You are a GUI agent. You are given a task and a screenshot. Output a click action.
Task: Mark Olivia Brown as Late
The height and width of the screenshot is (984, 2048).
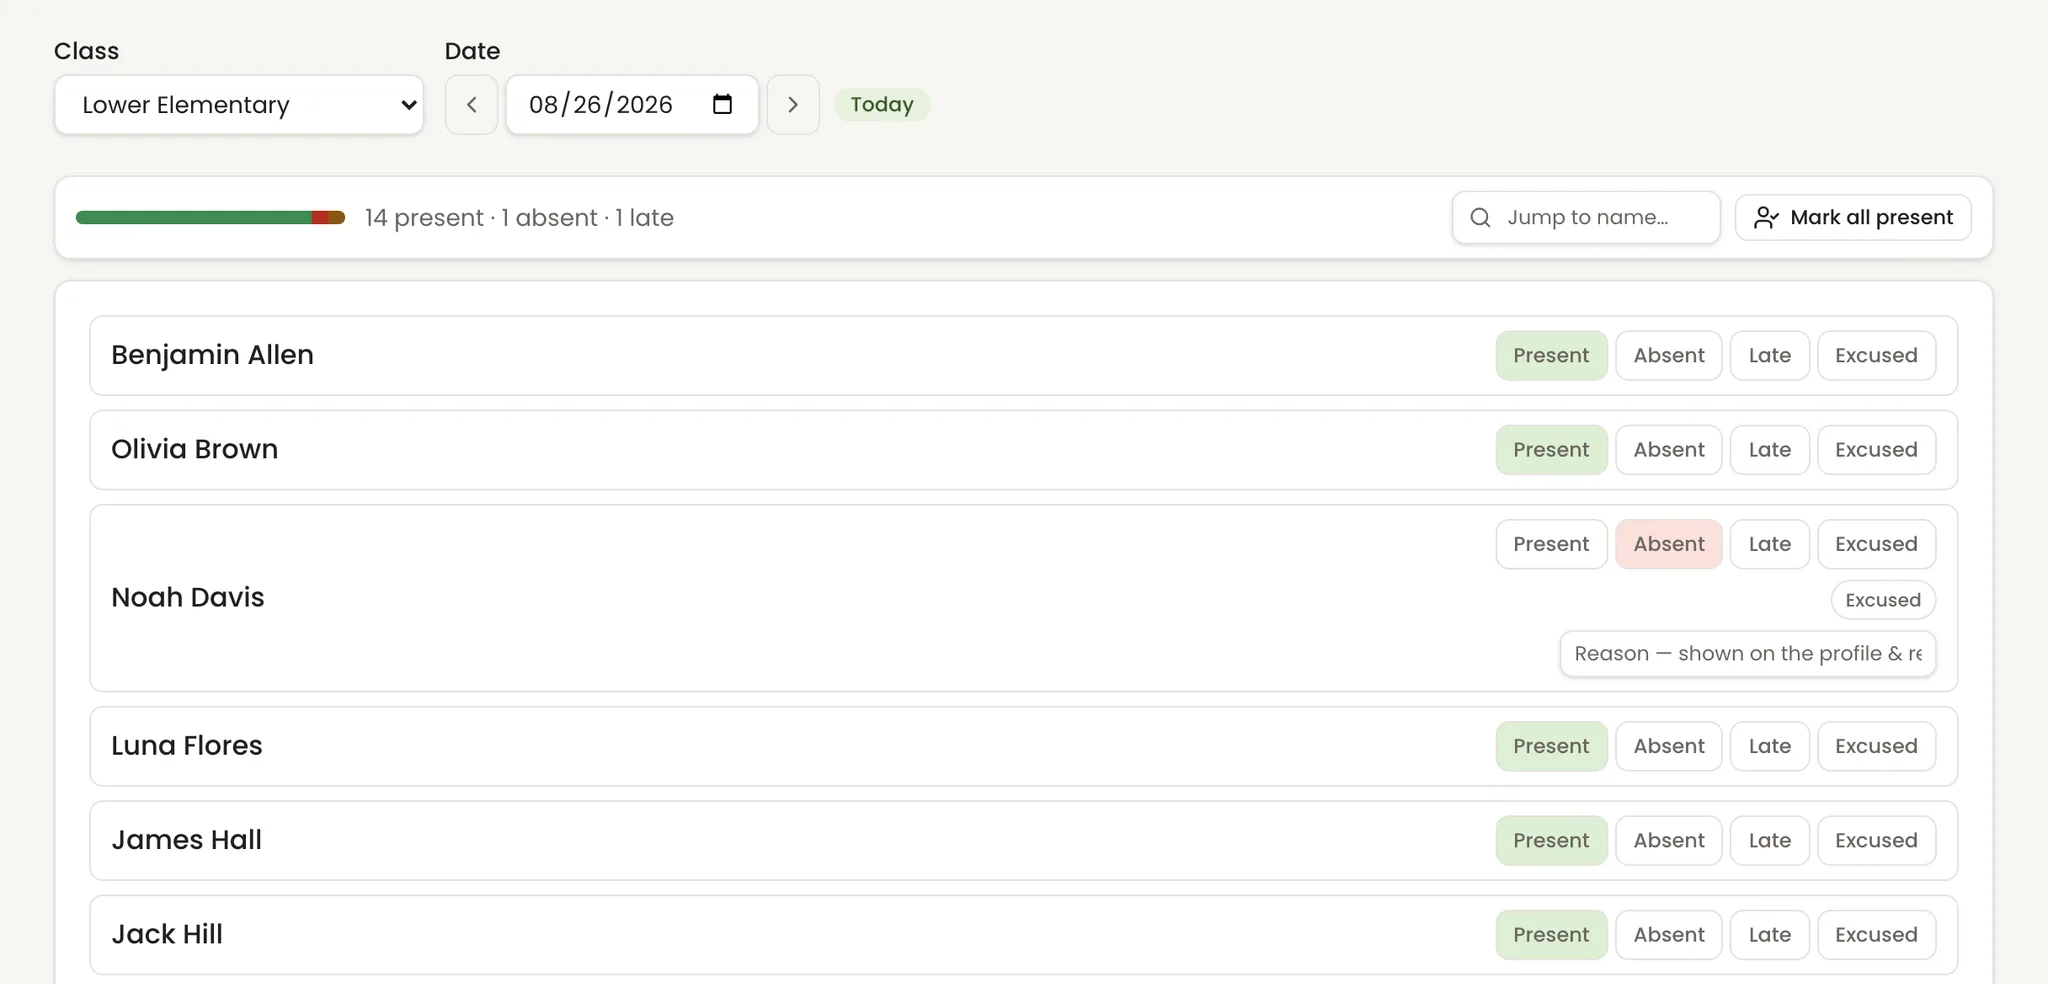tap(1769, 450)
